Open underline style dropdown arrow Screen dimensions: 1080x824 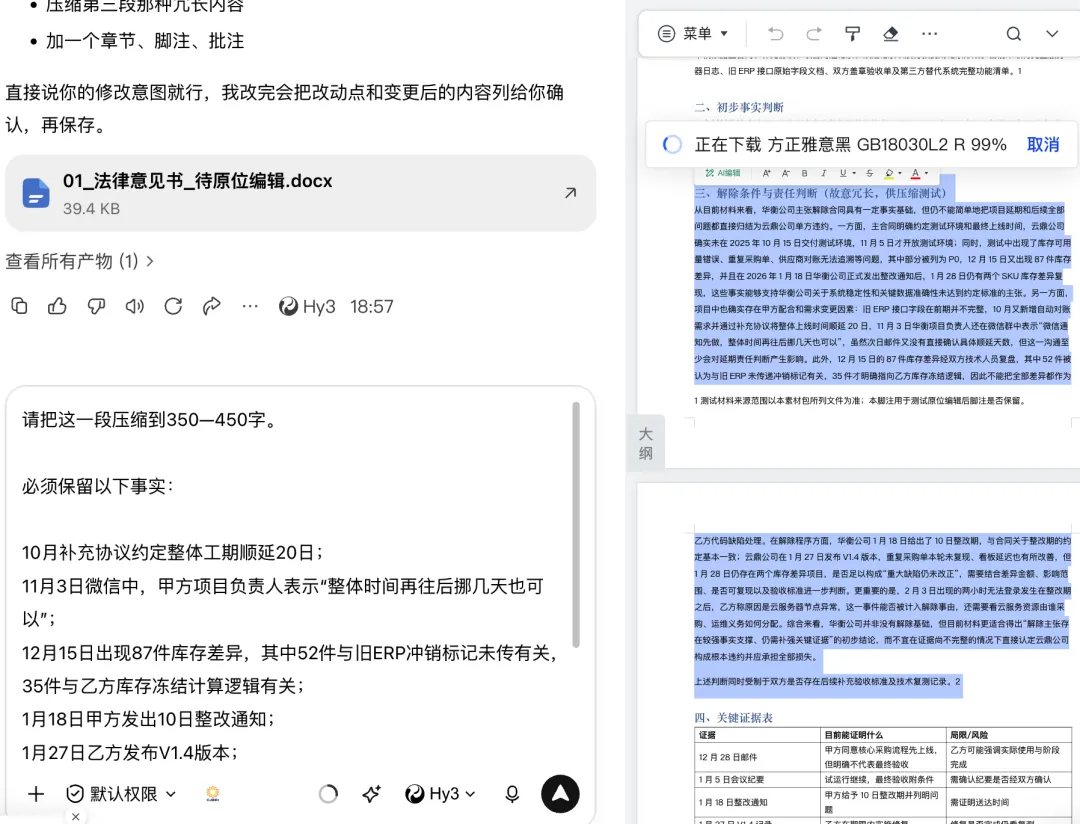pyautogui.click(x=854, y=174)
